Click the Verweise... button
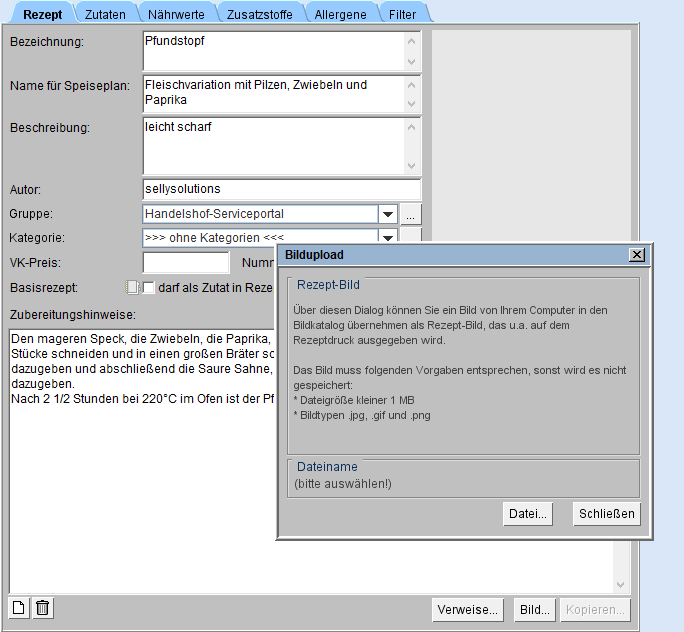This screenshot has width=684, height=632. click(x=468, y=609)
